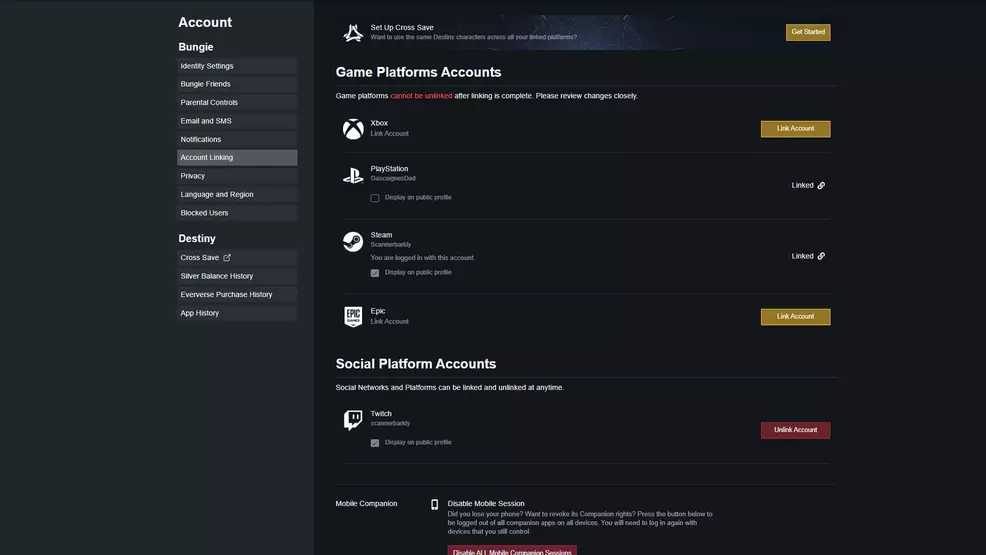
Task: Open Privacy settings
Action: 237,176
